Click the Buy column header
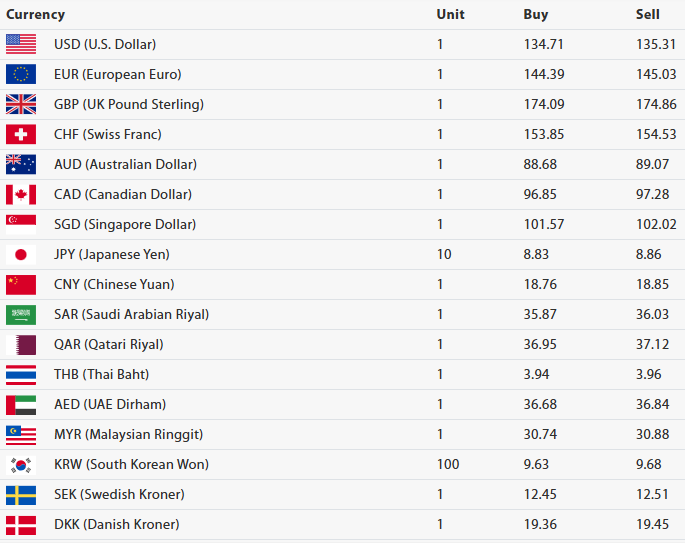This screenshot has height=543, width=685. coord(536,15)
